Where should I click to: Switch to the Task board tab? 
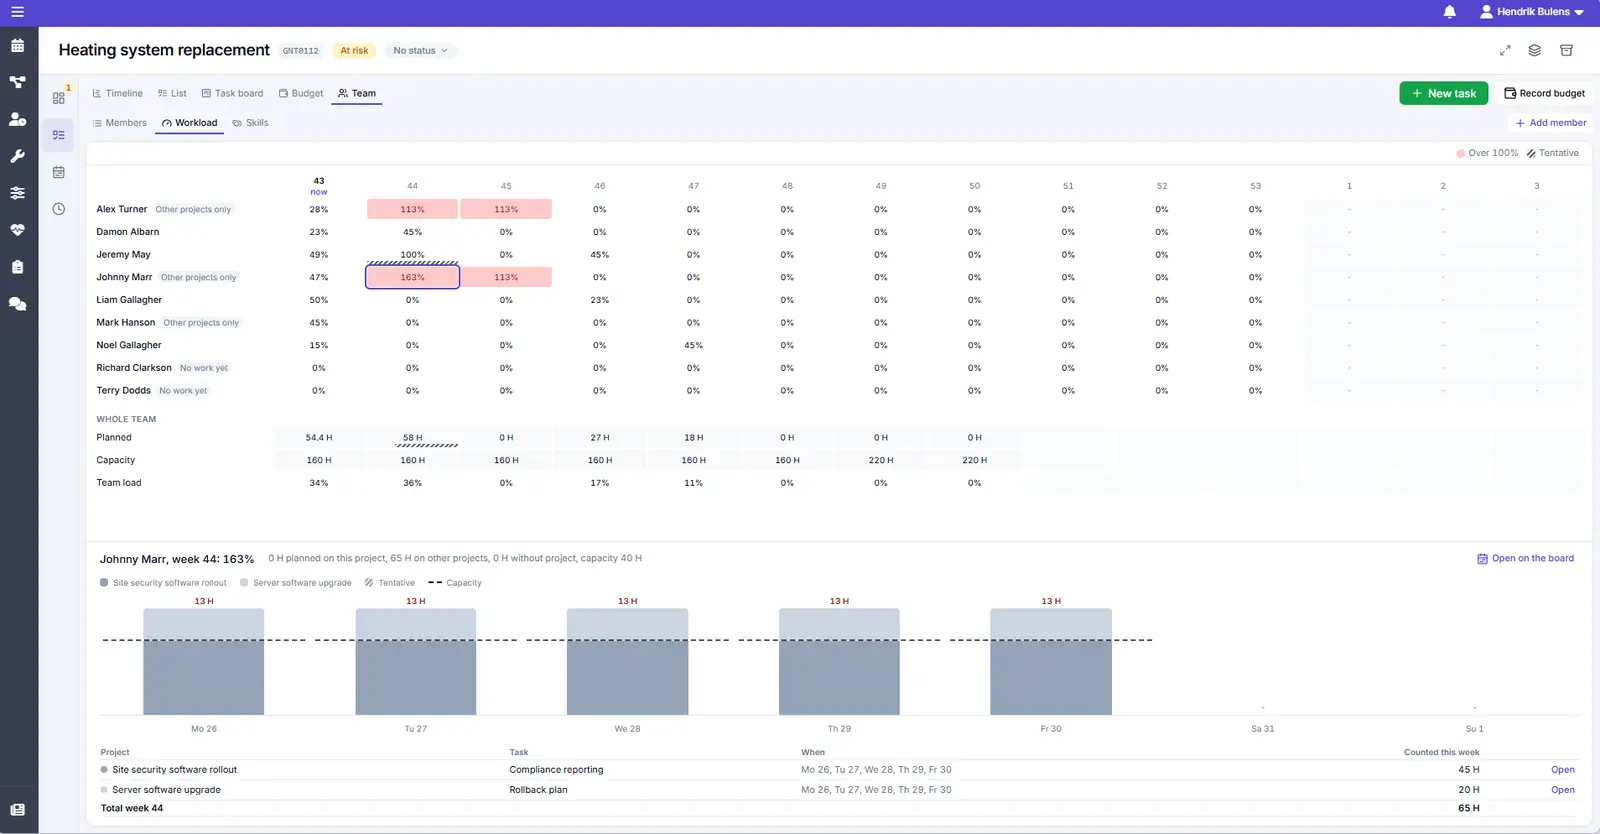(x=232, y=93)
